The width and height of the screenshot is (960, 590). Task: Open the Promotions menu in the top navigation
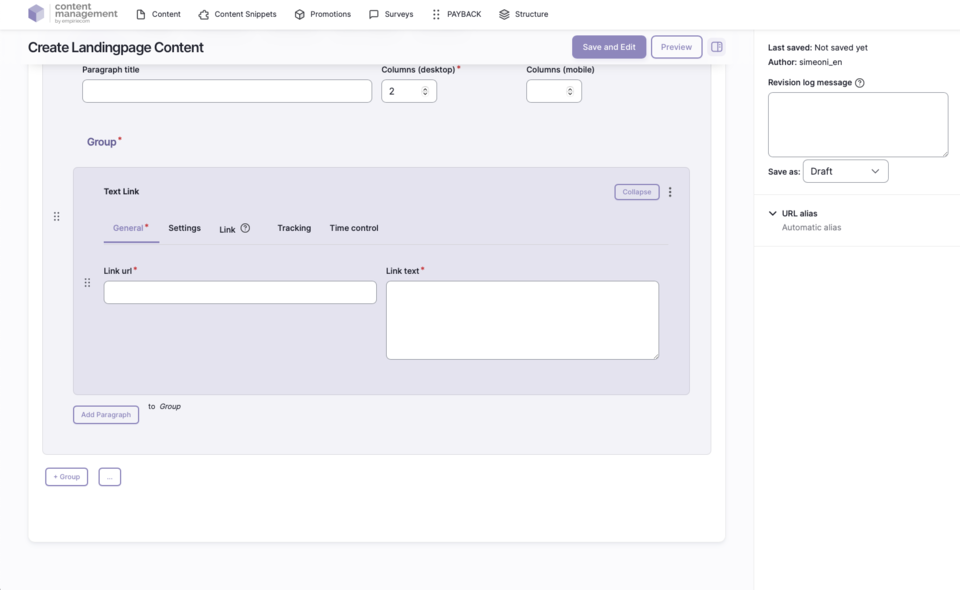322,15
